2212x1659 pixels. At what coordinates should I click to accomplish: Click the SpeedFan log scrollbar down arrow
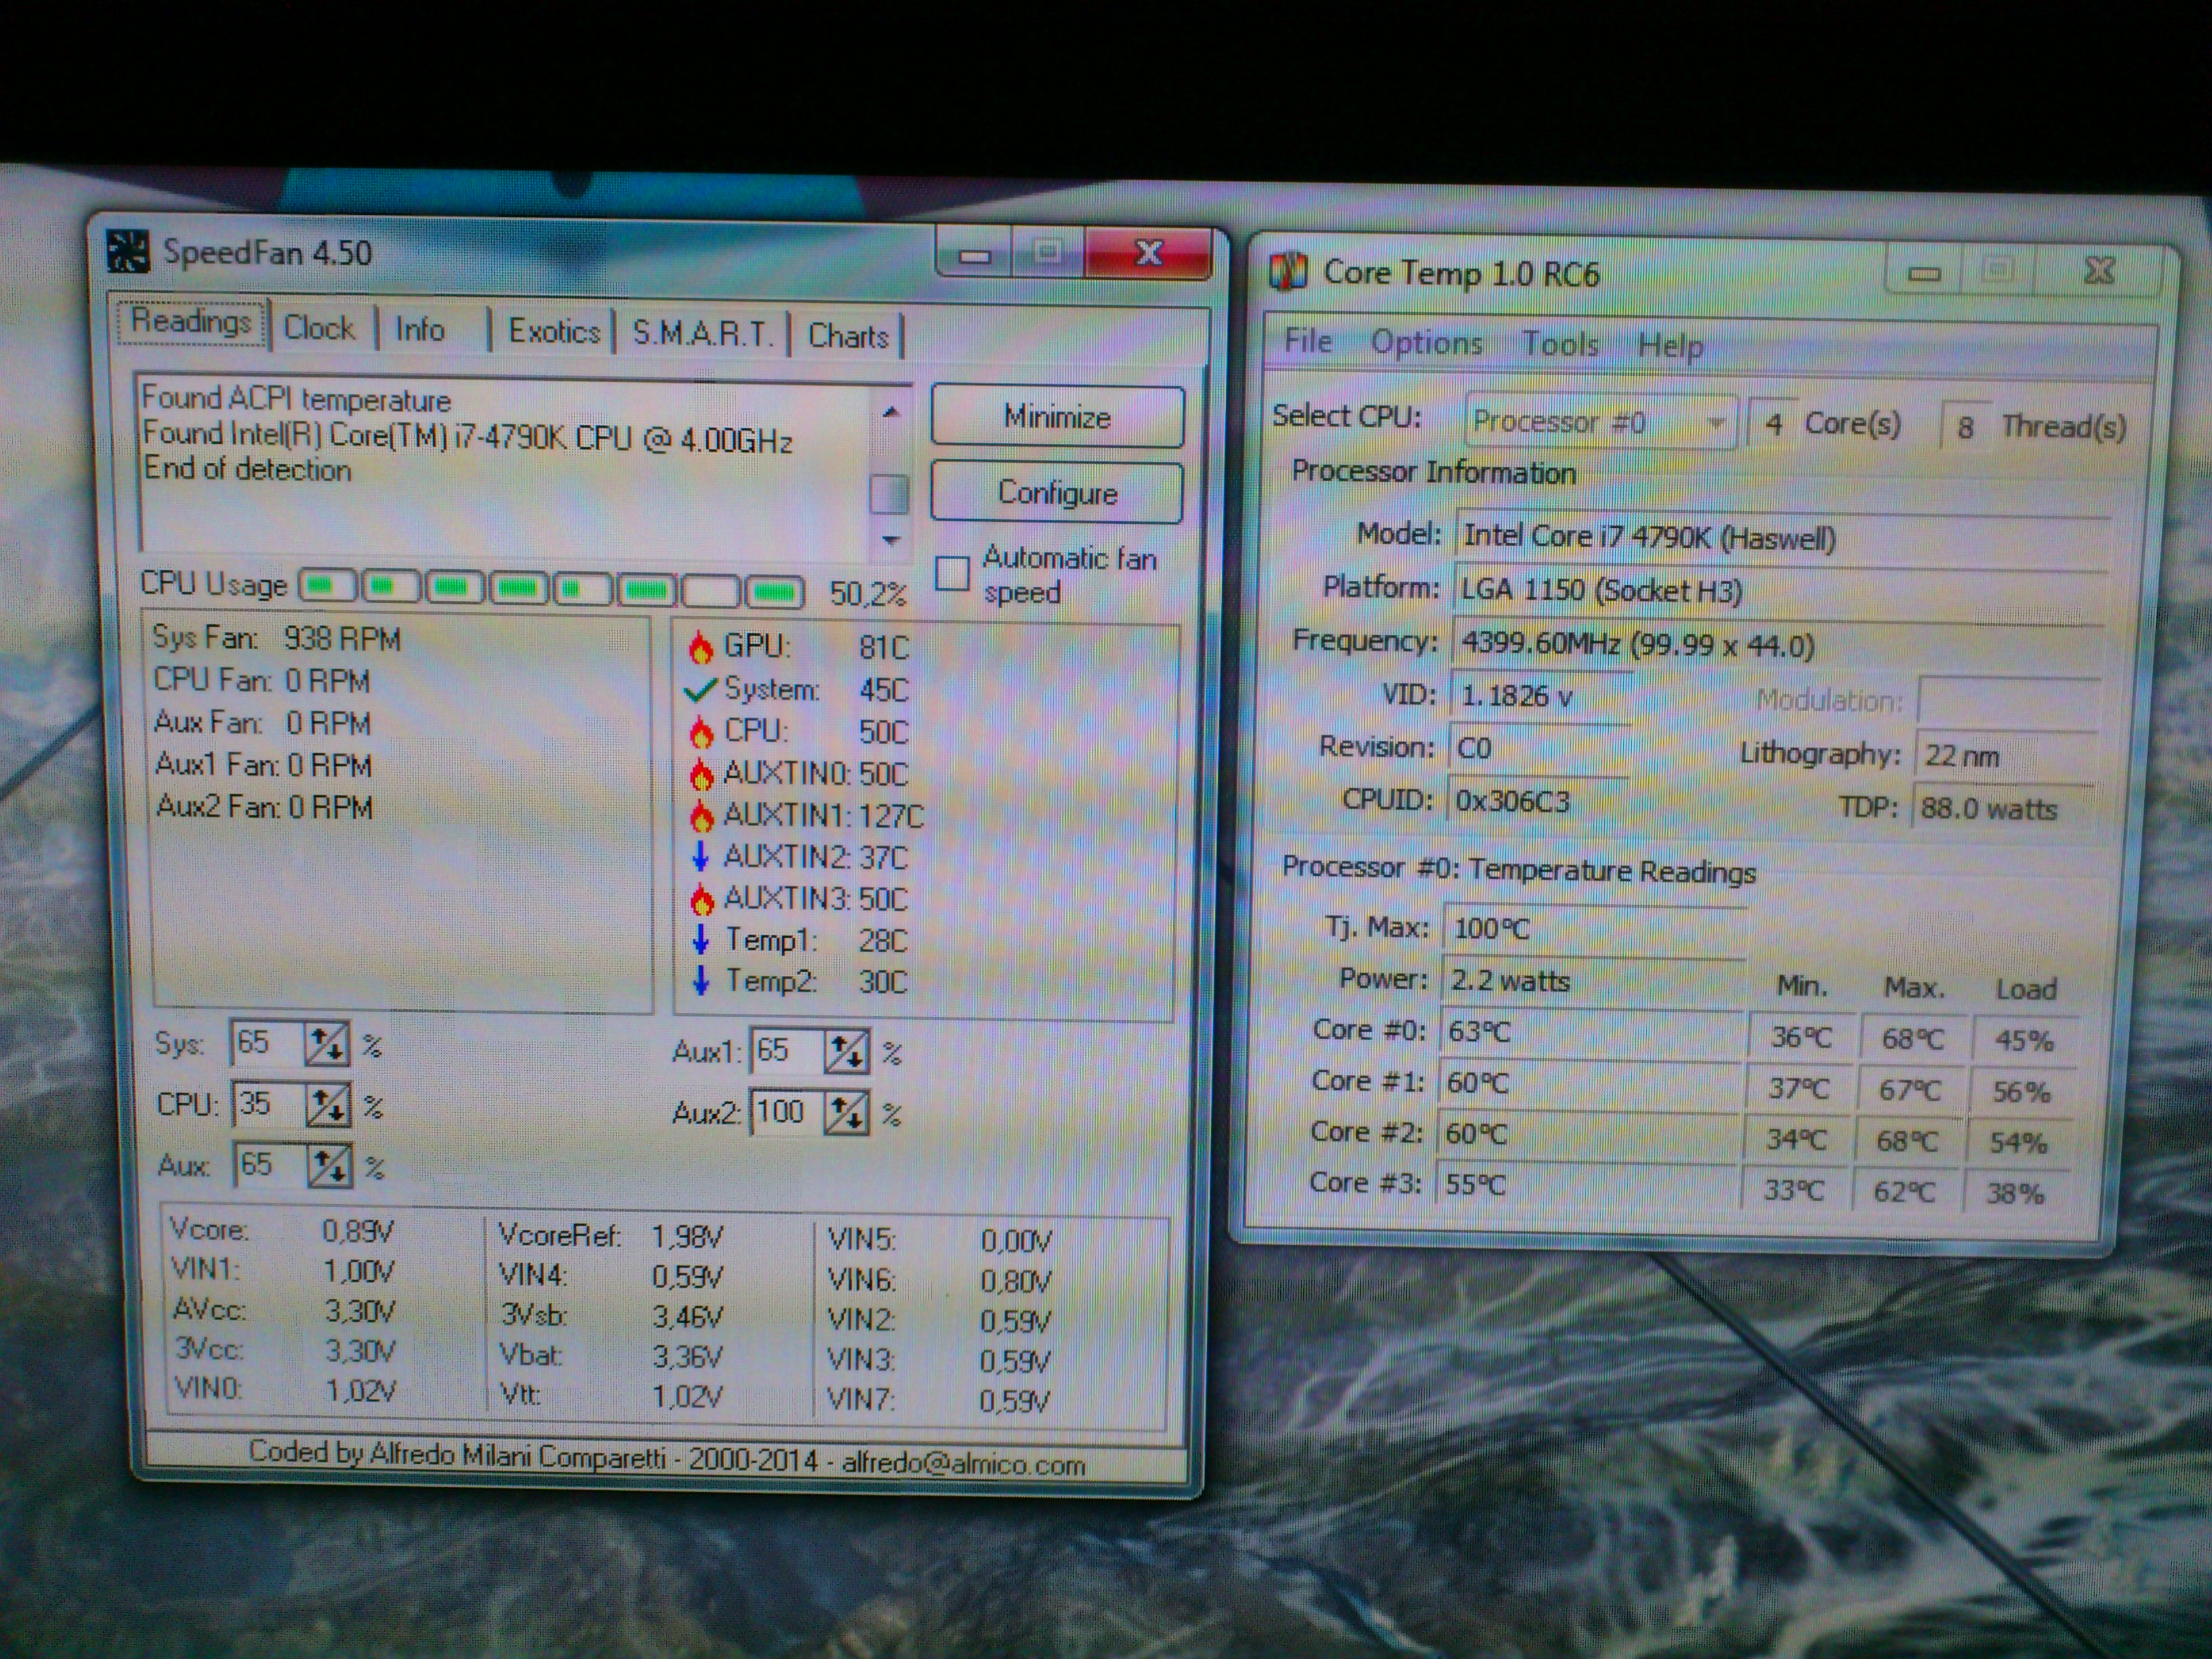(891, 540)
